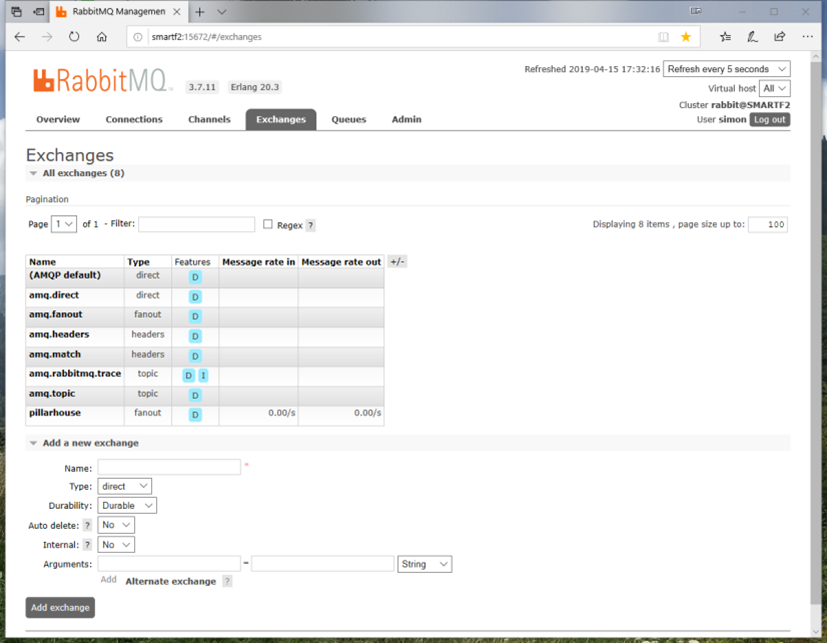This screenshot has width=827, height=643.
Task: Open the (AMQP default) exchange
Action: [65, 275]
